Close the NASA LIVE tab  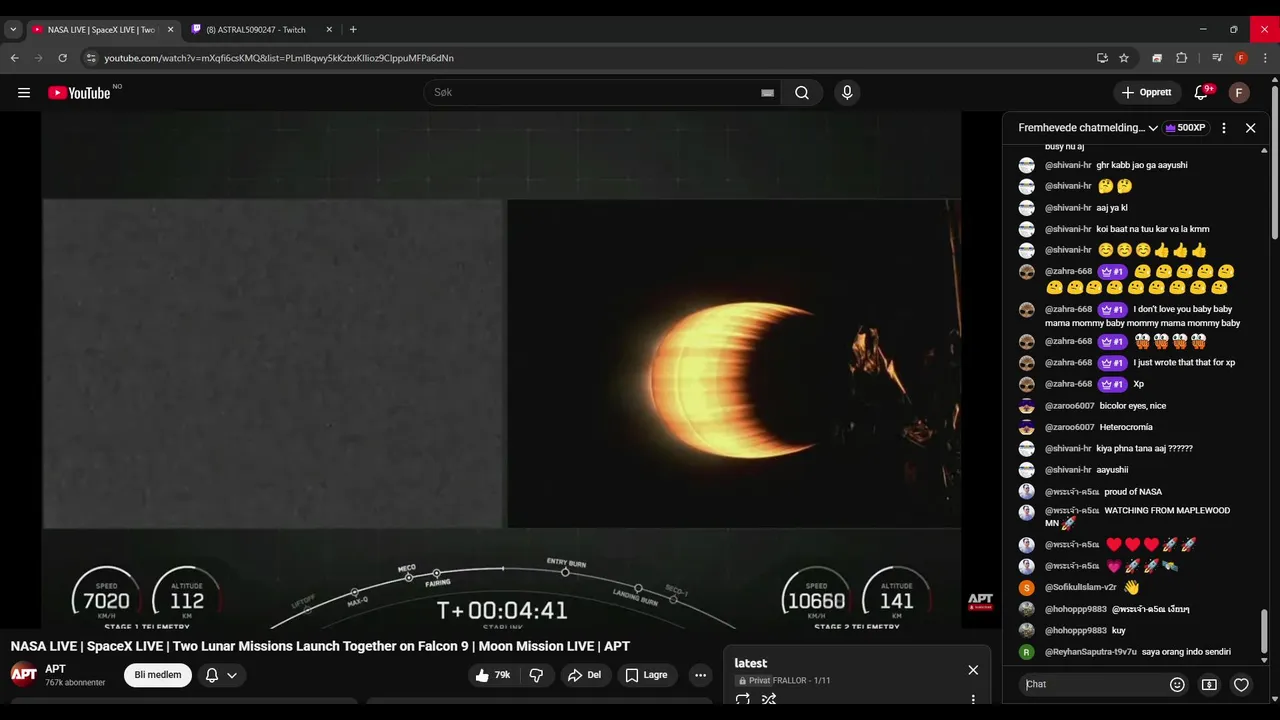click(170, 30)
